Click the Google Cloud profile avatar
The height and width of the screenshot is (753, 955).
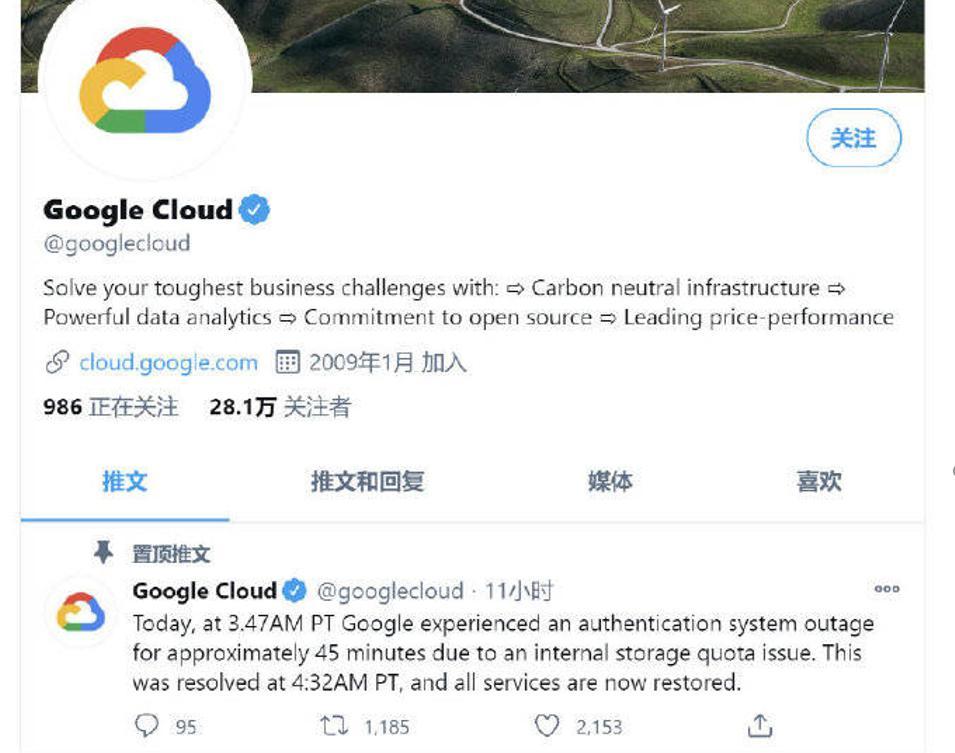click(x=145, y=83)
